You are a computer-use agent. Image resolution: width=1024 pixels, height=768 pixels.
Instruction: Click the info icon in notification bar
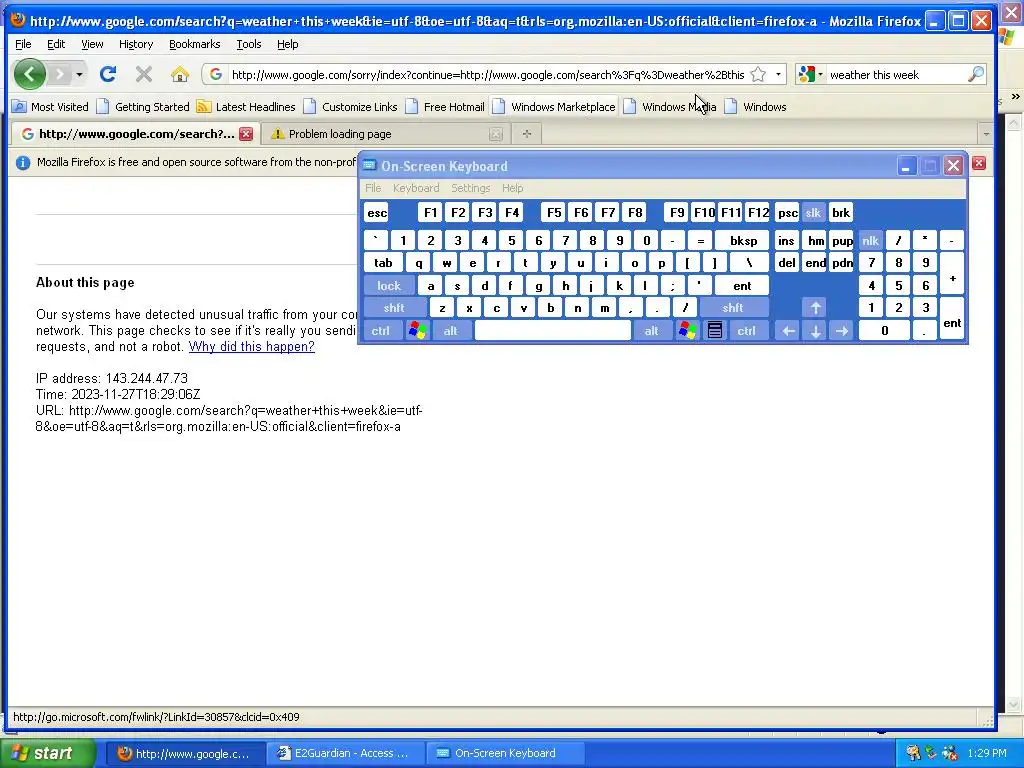pos(23,163)
